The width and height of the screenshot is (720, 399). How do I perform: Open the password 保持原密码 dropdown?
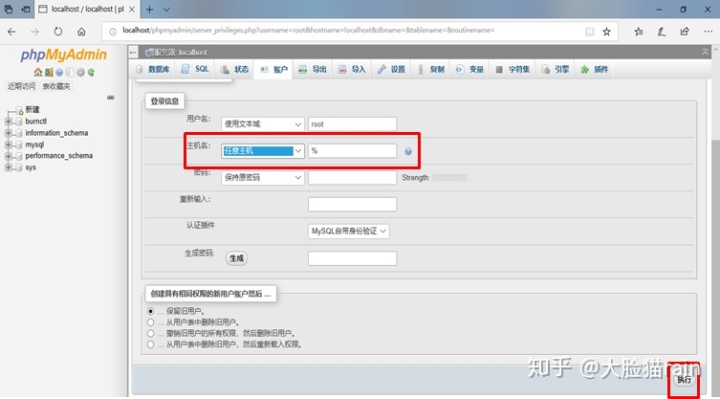[263, 178]
